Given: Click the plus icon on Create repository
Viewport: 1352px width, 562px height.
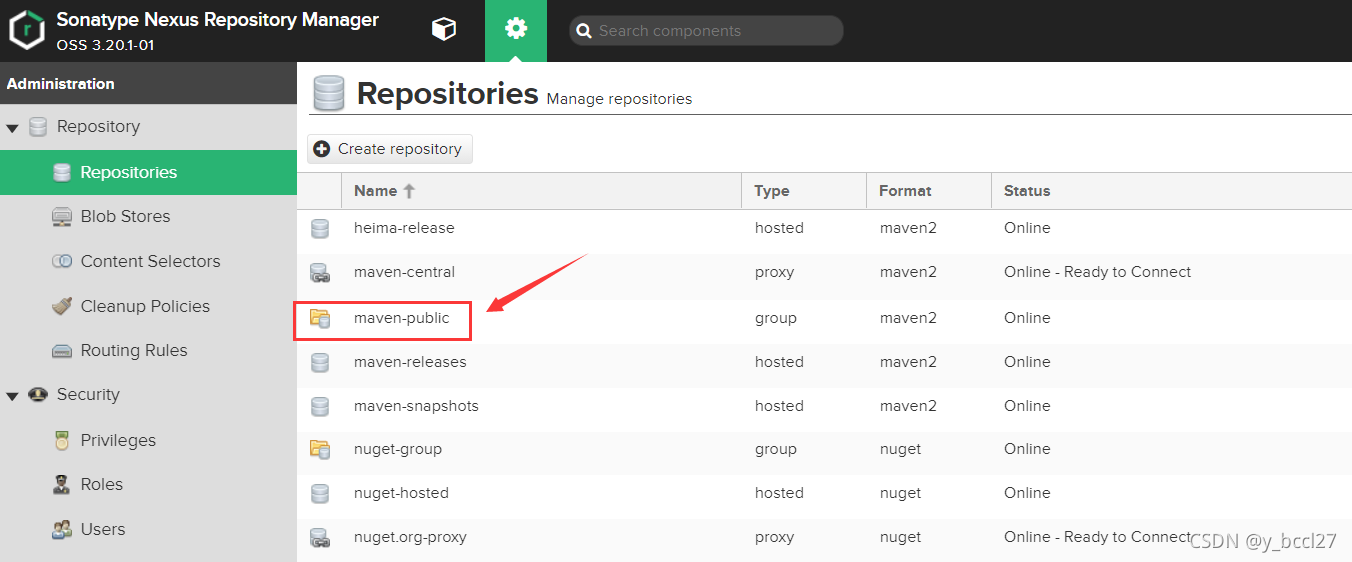Looking at the screenshot, I should point(322,149).
